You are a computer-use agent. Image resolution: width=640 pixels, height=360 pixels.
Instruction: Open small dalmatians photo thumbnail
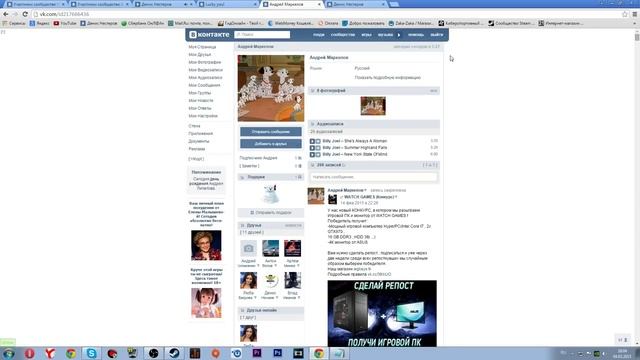pyautogui.click(x=373, y=106)
